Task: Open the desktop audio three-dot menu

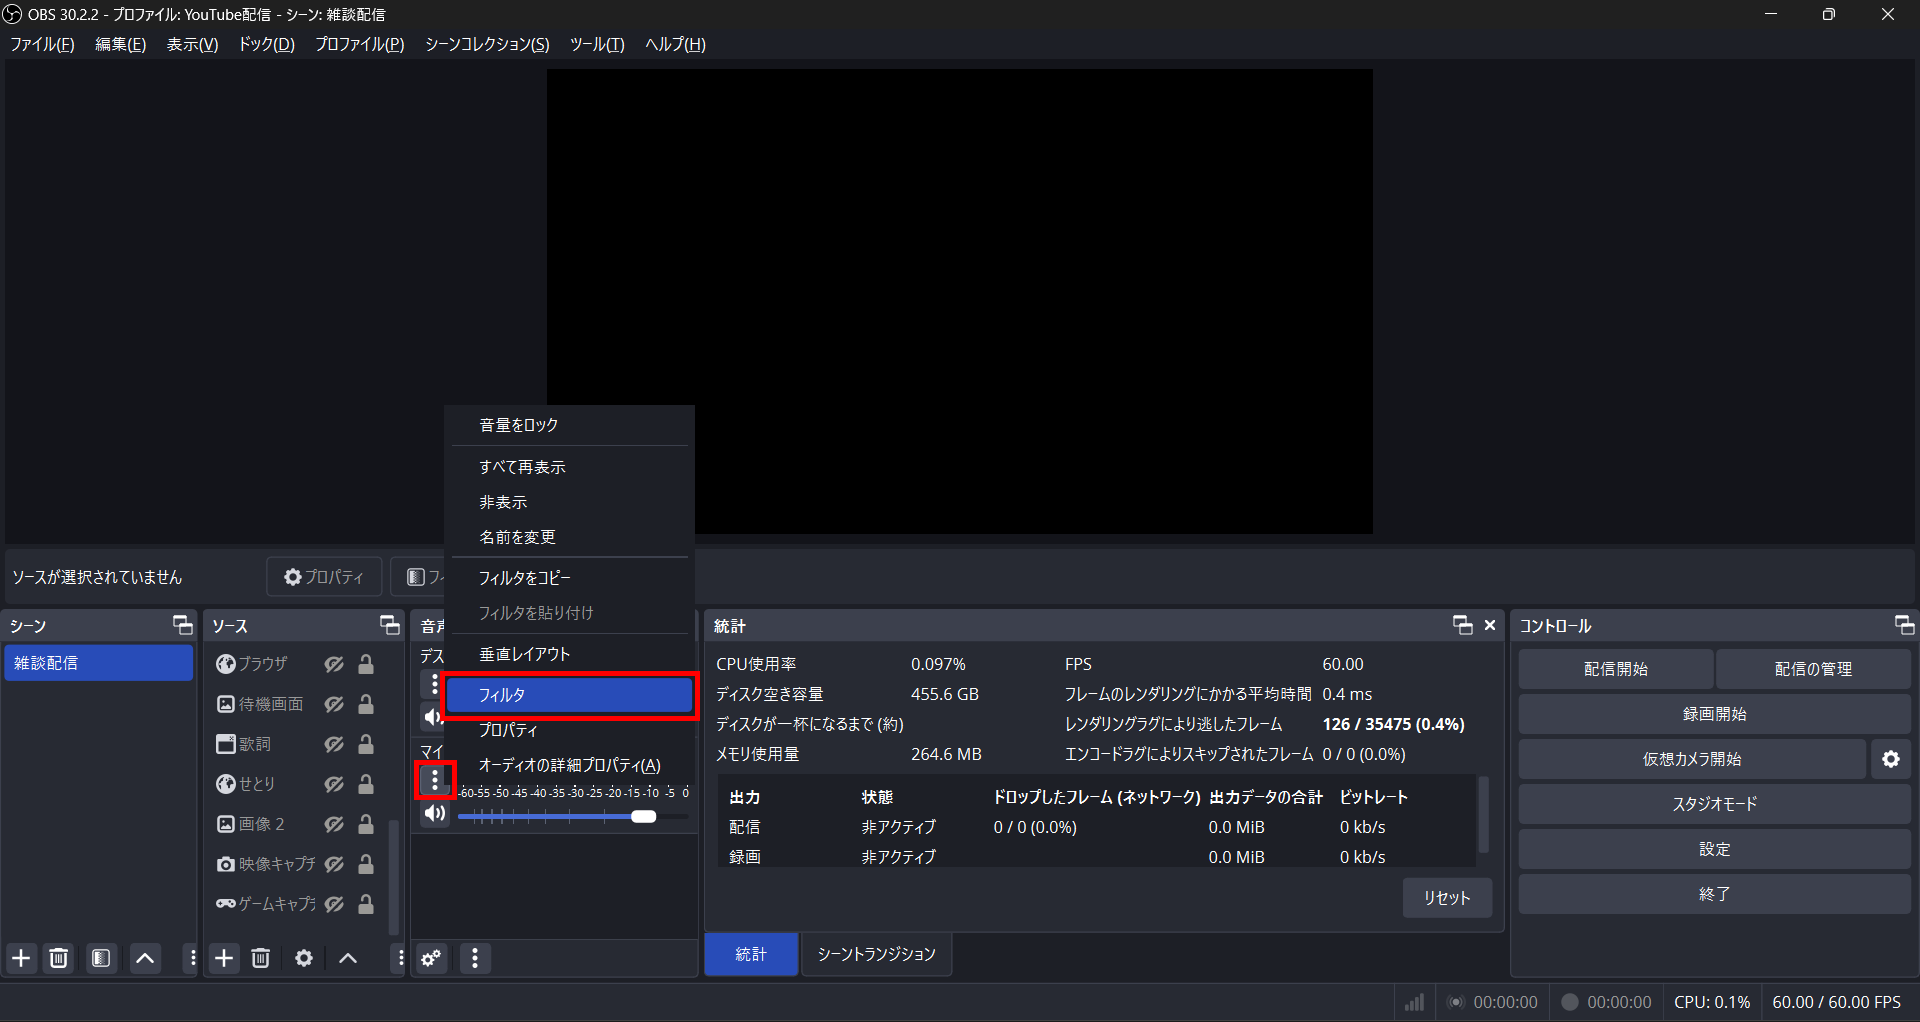Action: coord(434,685)
